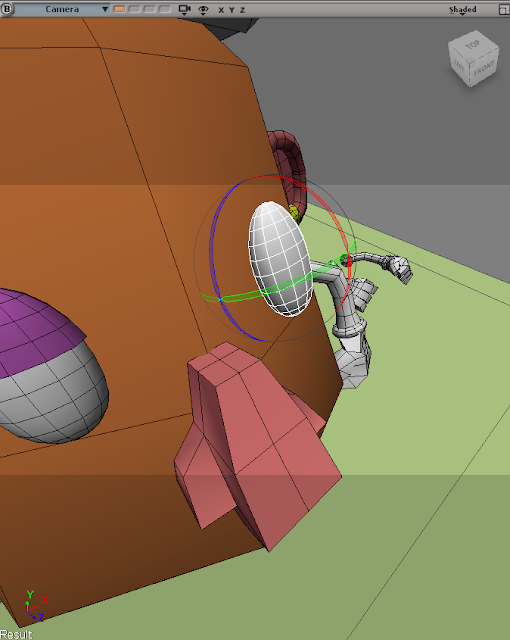510x640 pixels.
Task: Click the TOP face of view cube
Action: pos(473,43)
